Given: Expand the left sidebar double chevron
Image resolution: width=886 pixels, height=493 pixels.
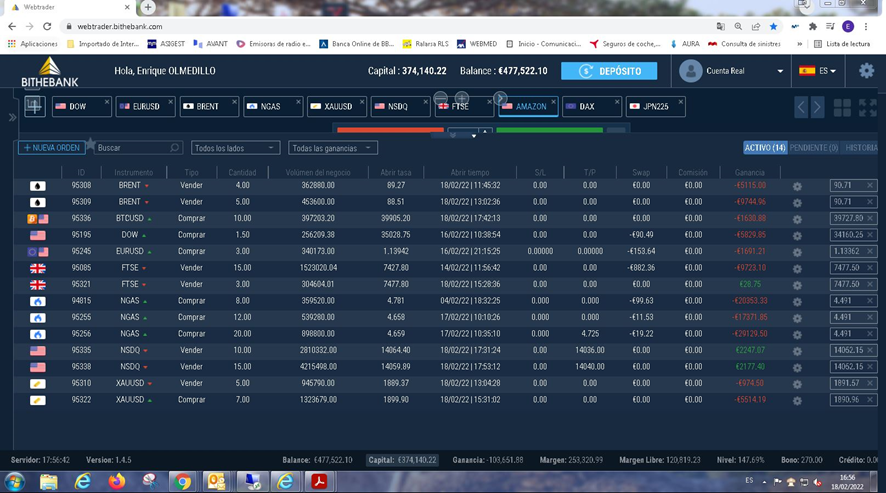Looking at the screenshot, I should click(x=12, y=118).
